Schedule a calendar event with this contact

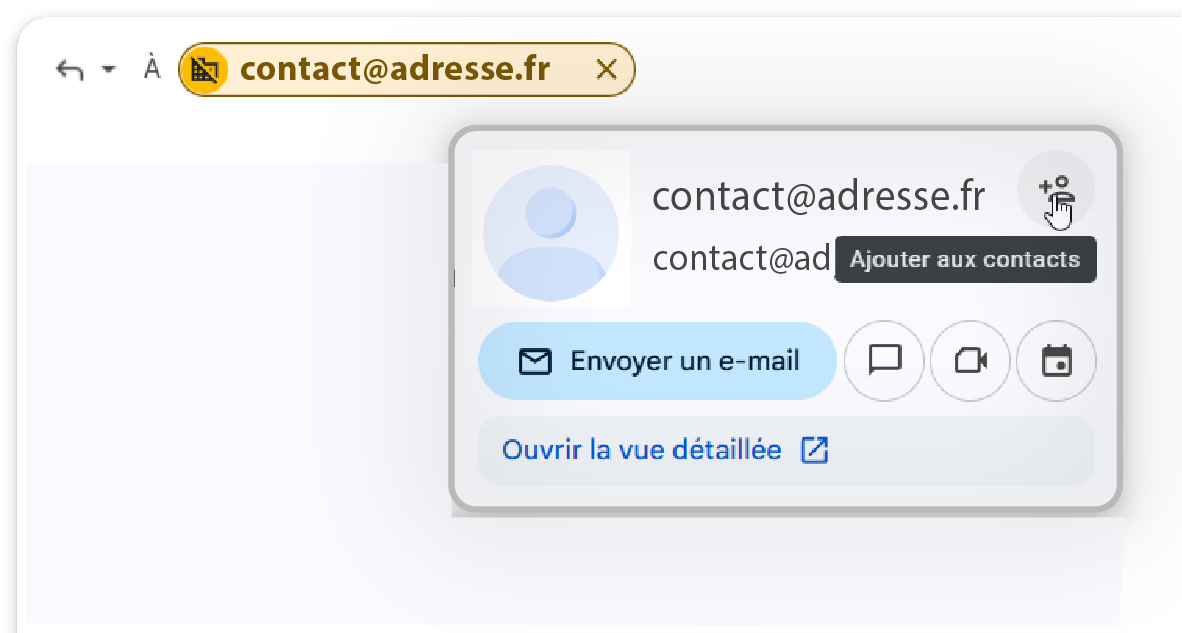point(1056,360)
